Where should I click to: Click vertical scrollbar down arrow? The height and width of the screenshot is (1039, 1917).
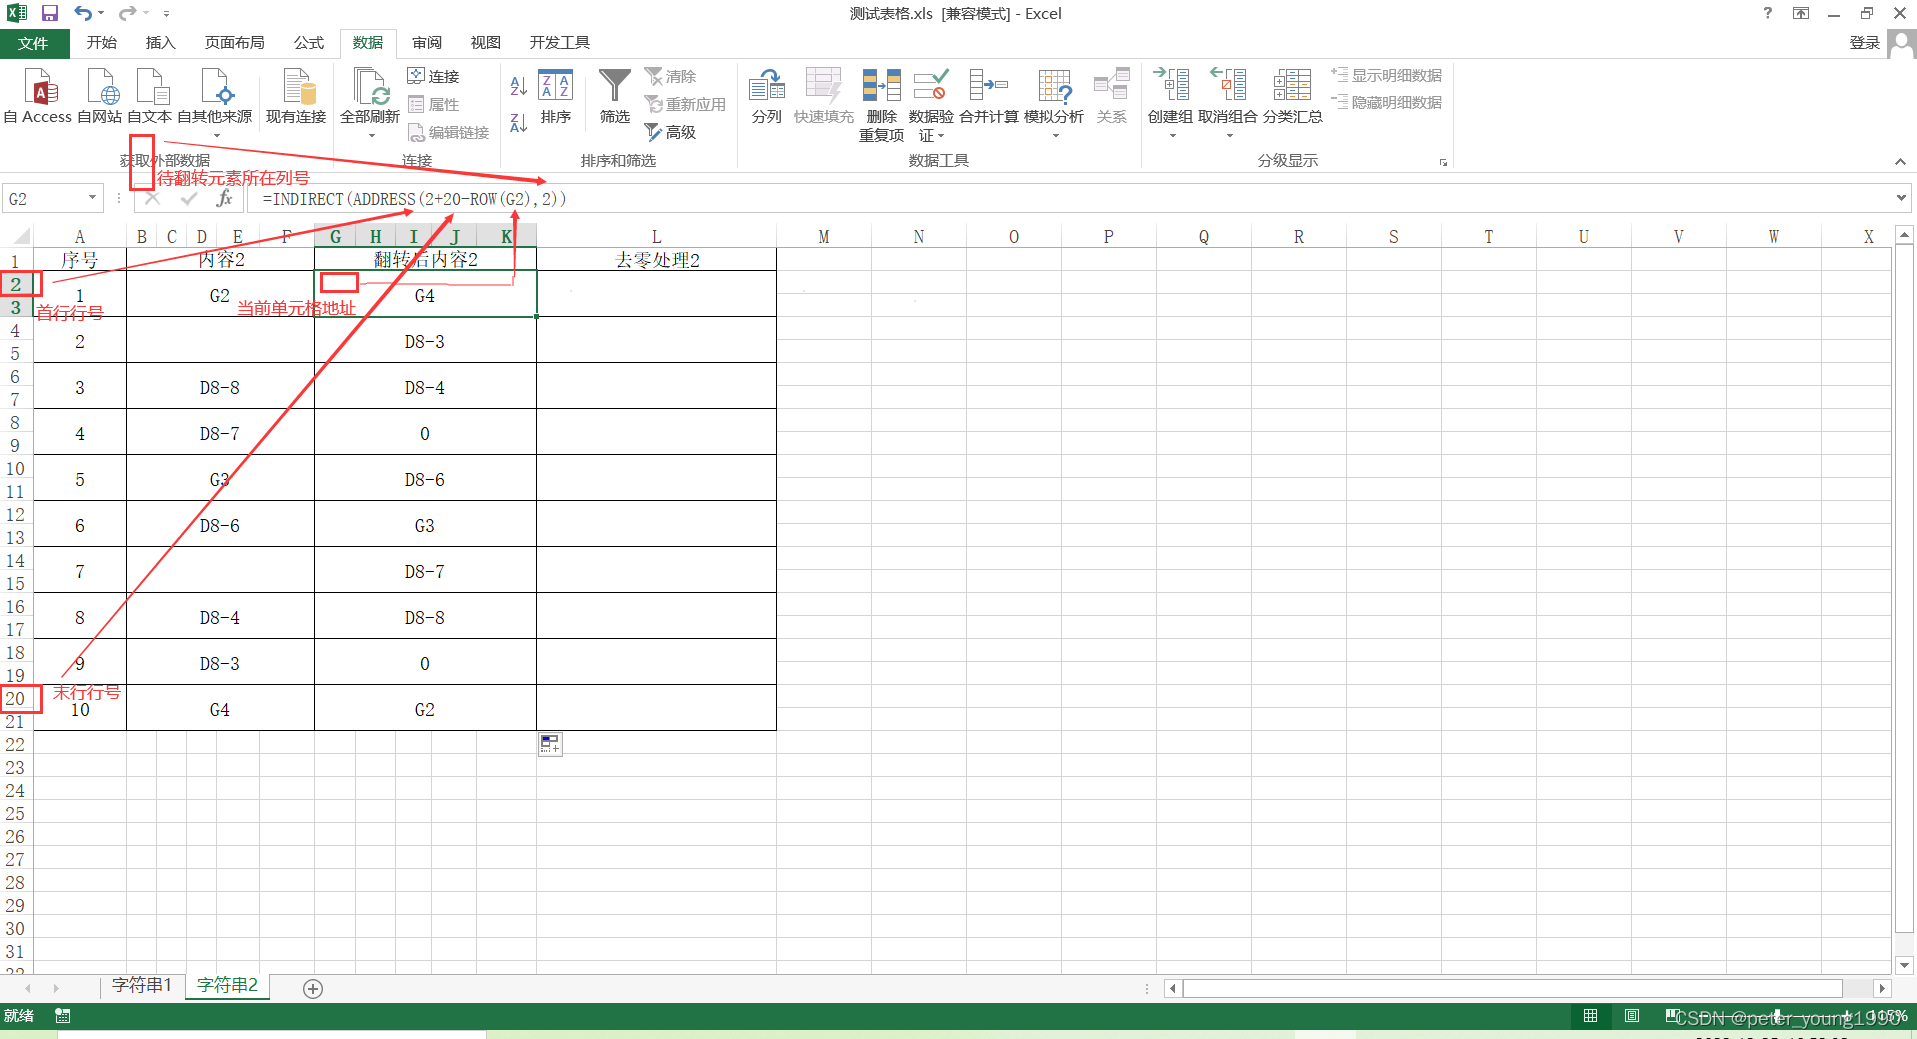coord(1905,965)
